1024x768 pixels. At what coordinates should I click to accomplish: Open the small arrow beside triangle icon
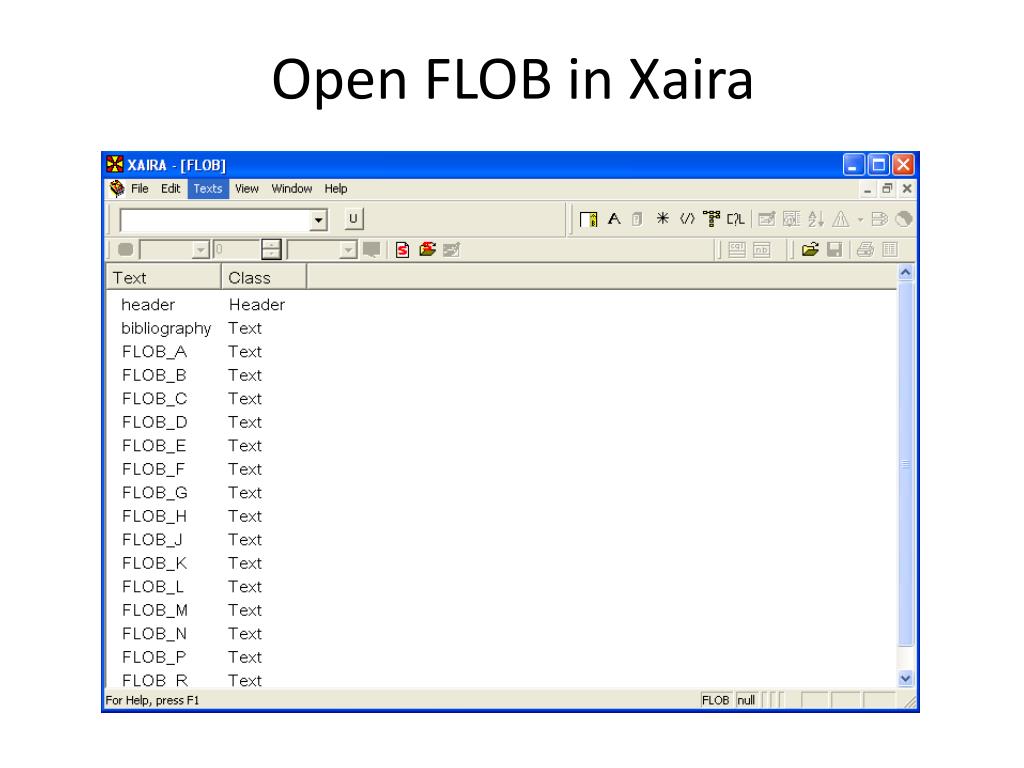tap(860, 220)
